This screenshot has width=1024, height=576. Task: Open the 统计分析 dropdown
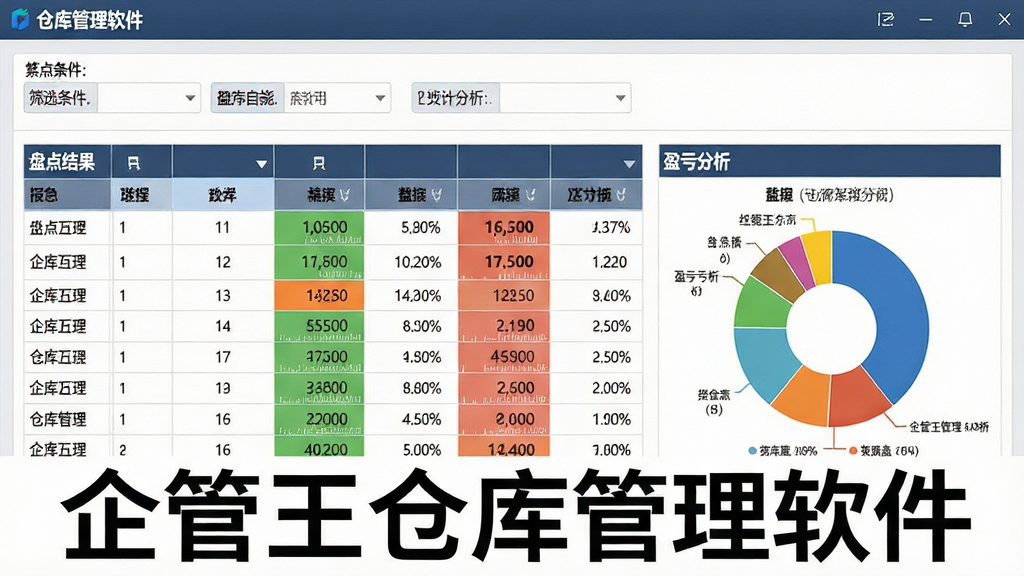click(620, 98)
